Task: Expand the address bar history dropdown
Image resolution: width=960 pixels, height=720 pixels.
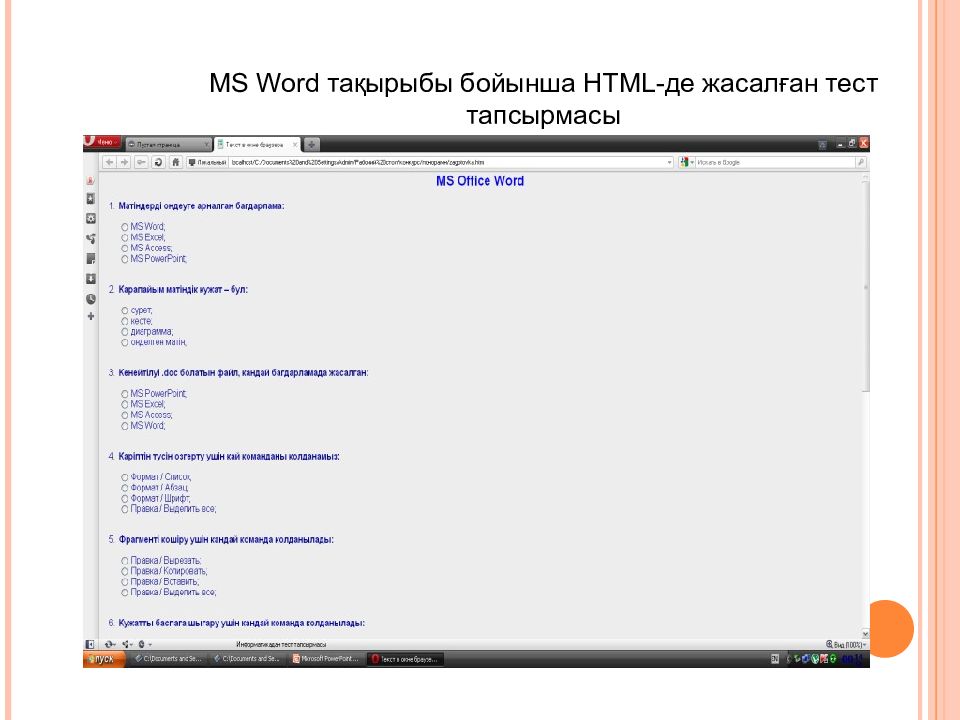Action: click(669, 162)
